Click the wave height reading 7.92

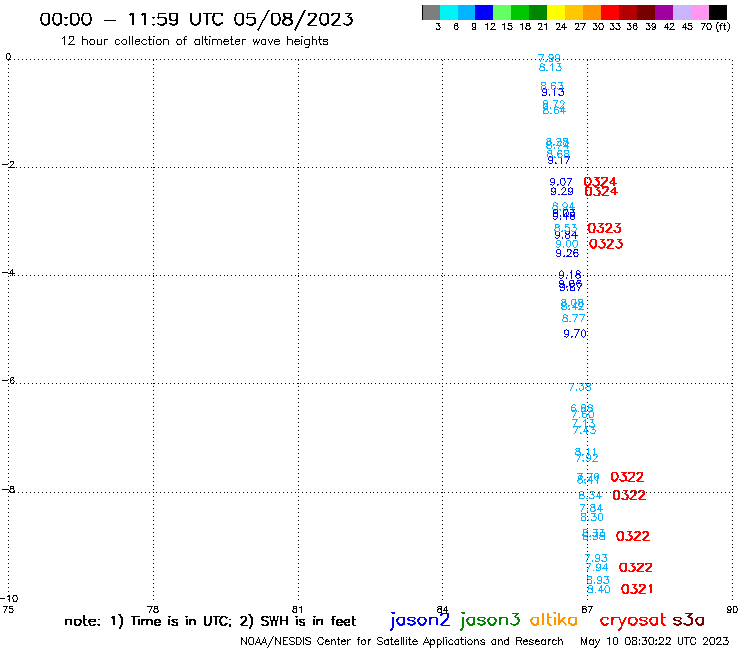(587, 458)
